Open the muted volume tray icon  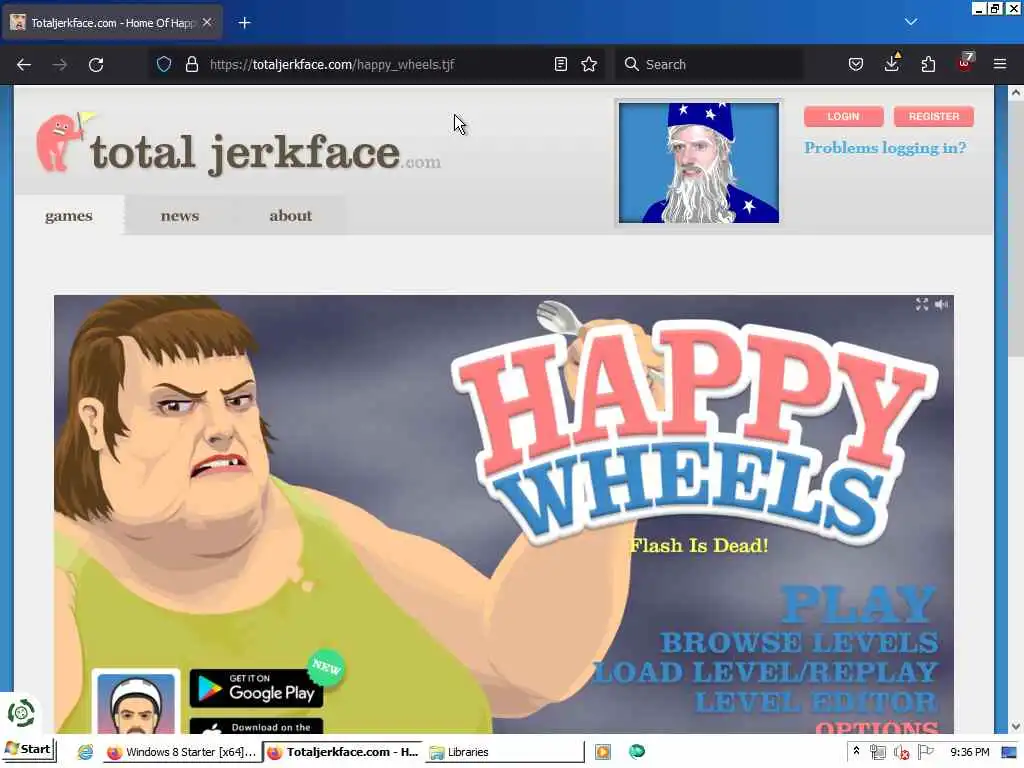coord(902,752)
